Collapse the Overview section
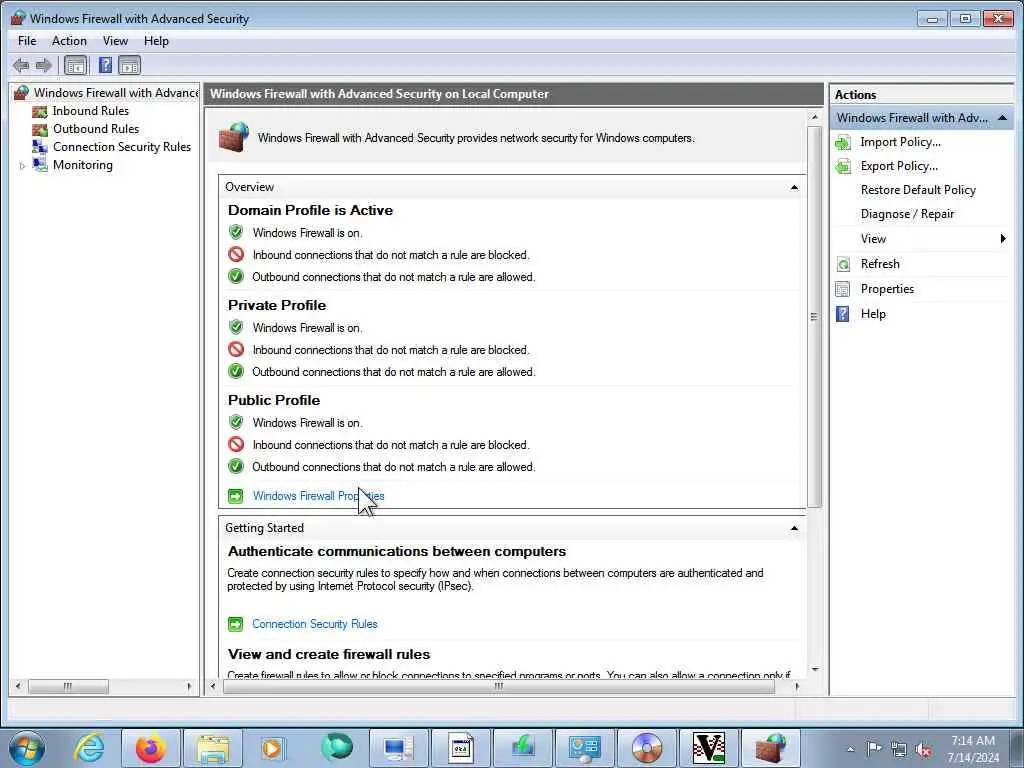Viewport: 1024px width, 768px height. coord(794,187)
